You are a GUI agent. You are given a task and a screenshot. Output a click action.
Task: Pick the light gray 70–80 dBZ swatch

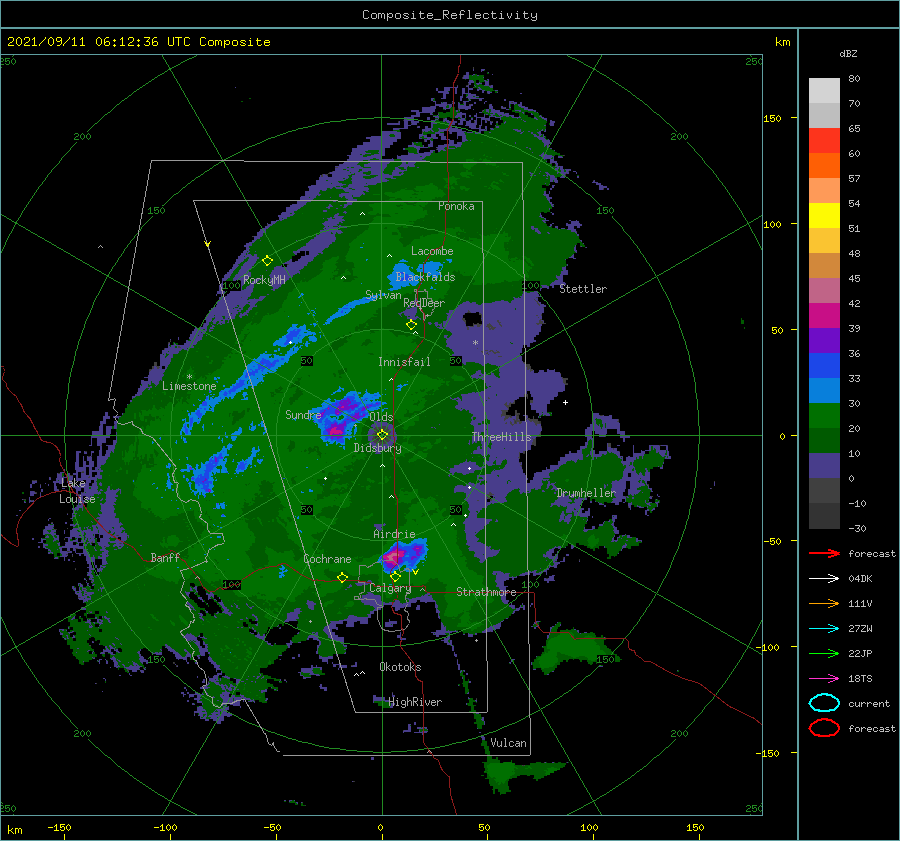point(824,90)
